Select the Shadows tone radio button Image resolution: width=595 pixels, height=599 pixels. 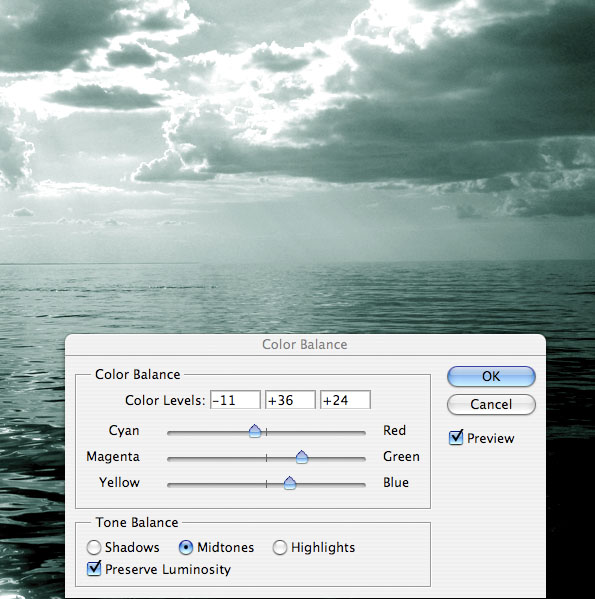94,547
